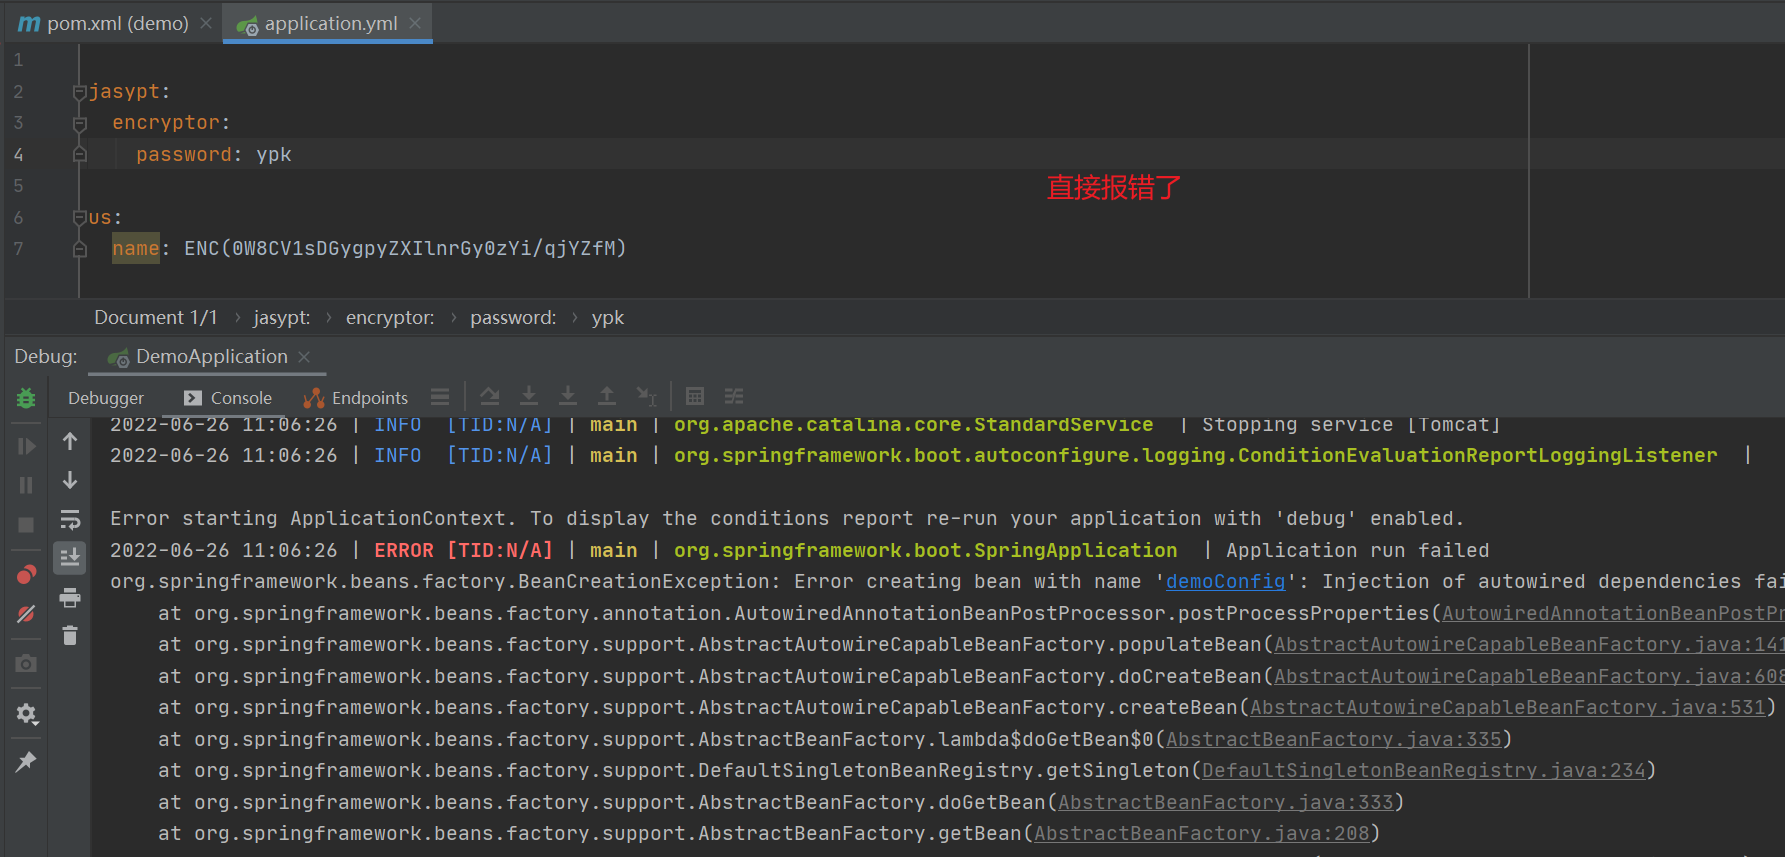Toggle Scroll to End console button
Viewport: 1785px width, 857px height.
(70, 558)
